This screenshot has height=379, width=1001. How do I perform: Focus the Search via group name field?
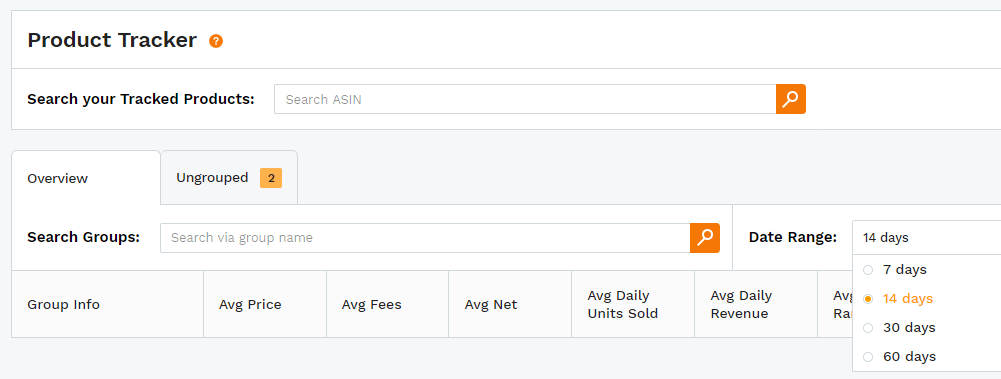point(425,238)
